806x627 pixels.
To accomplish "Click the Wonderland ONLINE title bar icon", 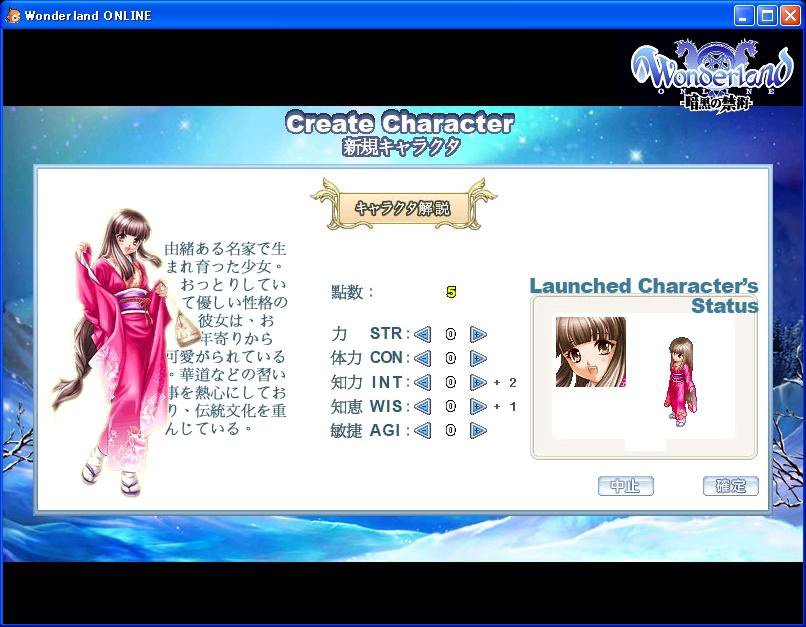I will pos(12,15).
